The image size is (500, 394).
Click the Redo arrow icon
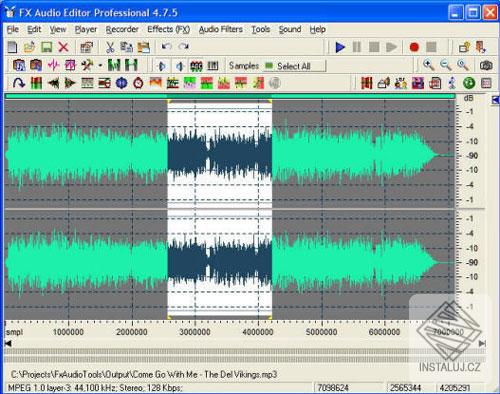coord(183,46)
